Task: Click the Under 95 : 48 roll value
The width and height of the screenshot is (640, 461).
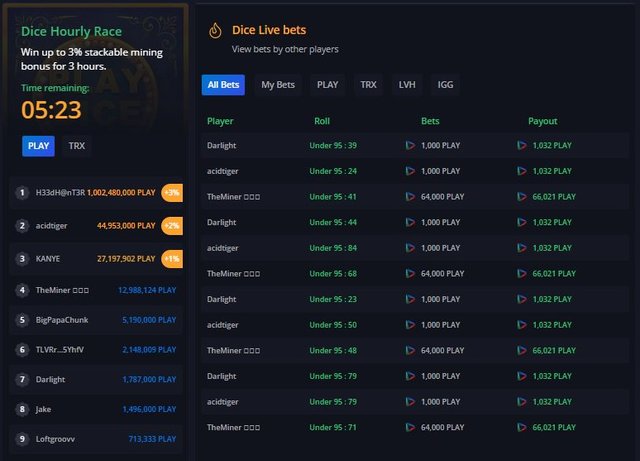Action: pos(333,351)
